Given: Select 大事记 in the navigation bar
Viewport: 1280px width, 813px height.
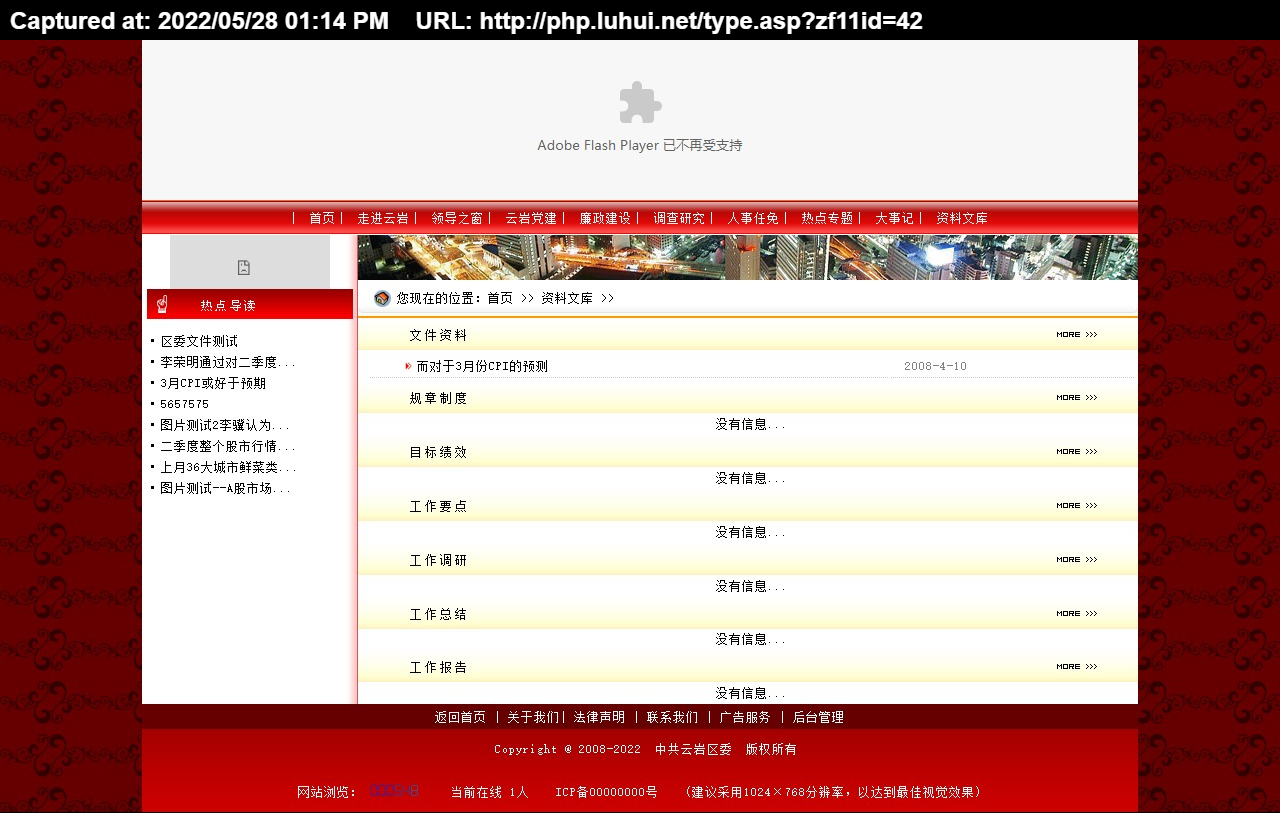Looking at the screenshot, I should point(894,218).
